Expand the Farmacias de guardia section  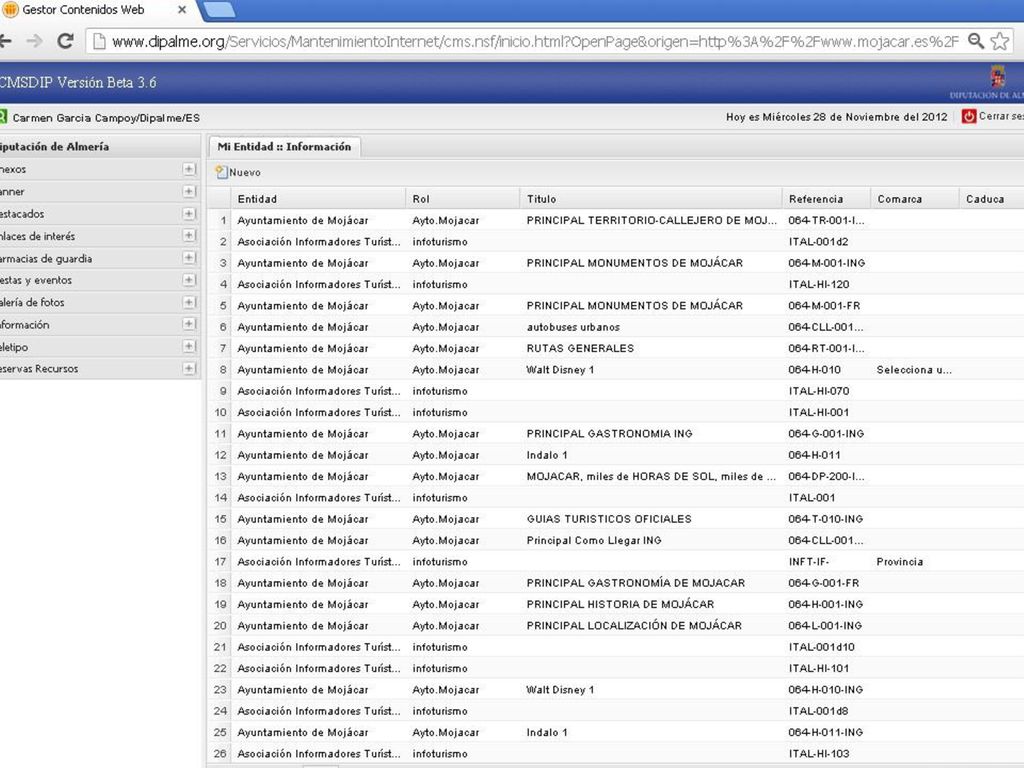point(189,258)
